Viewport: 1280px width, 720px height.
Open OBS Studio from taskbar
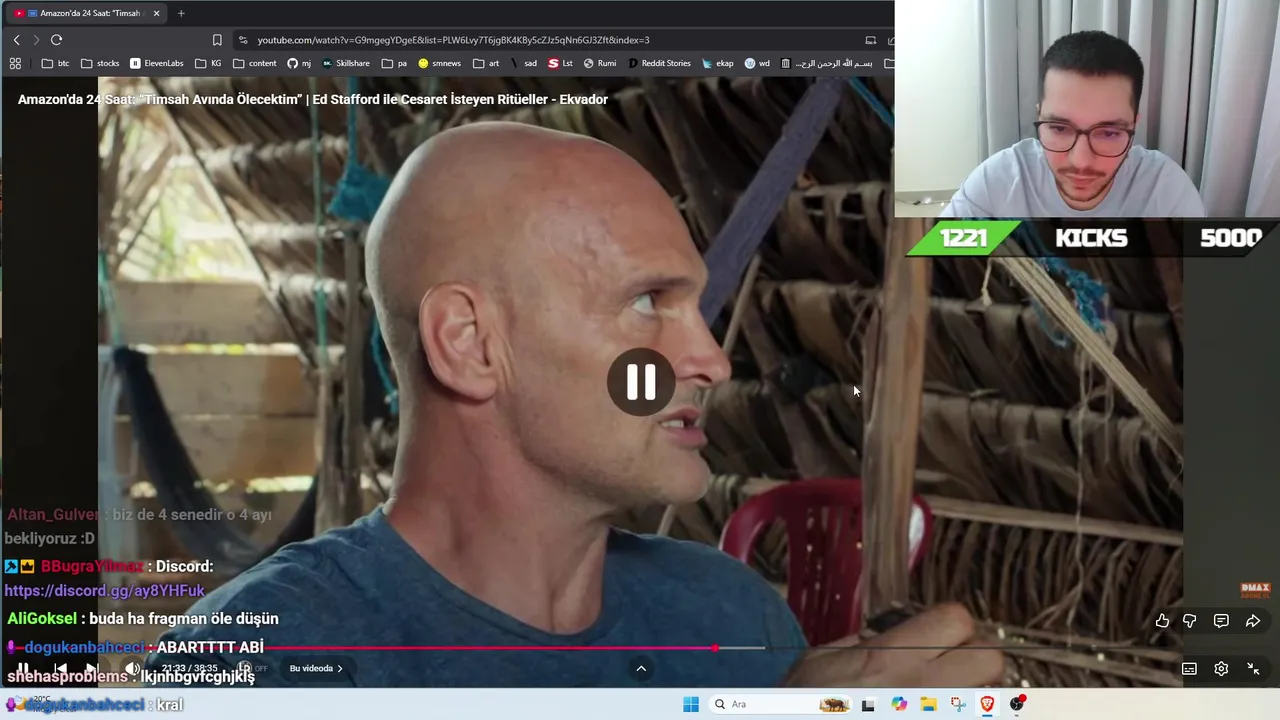click(1017, 704)
